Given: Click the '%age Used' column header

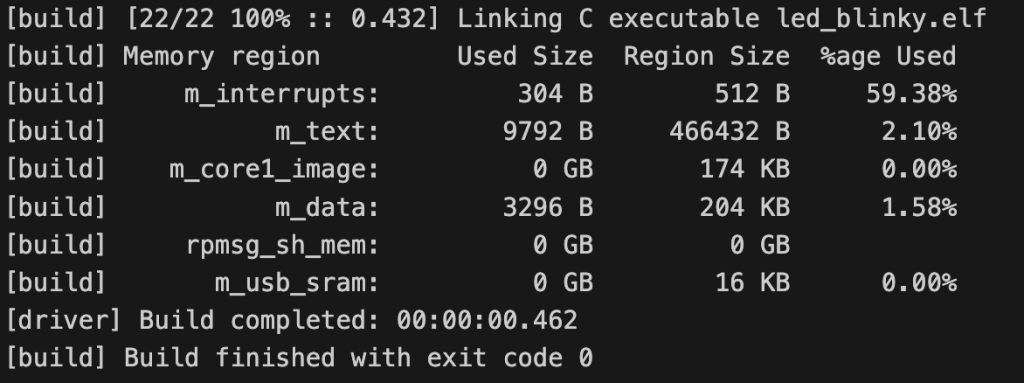Looking at the screenshot, I should [889, 57].
